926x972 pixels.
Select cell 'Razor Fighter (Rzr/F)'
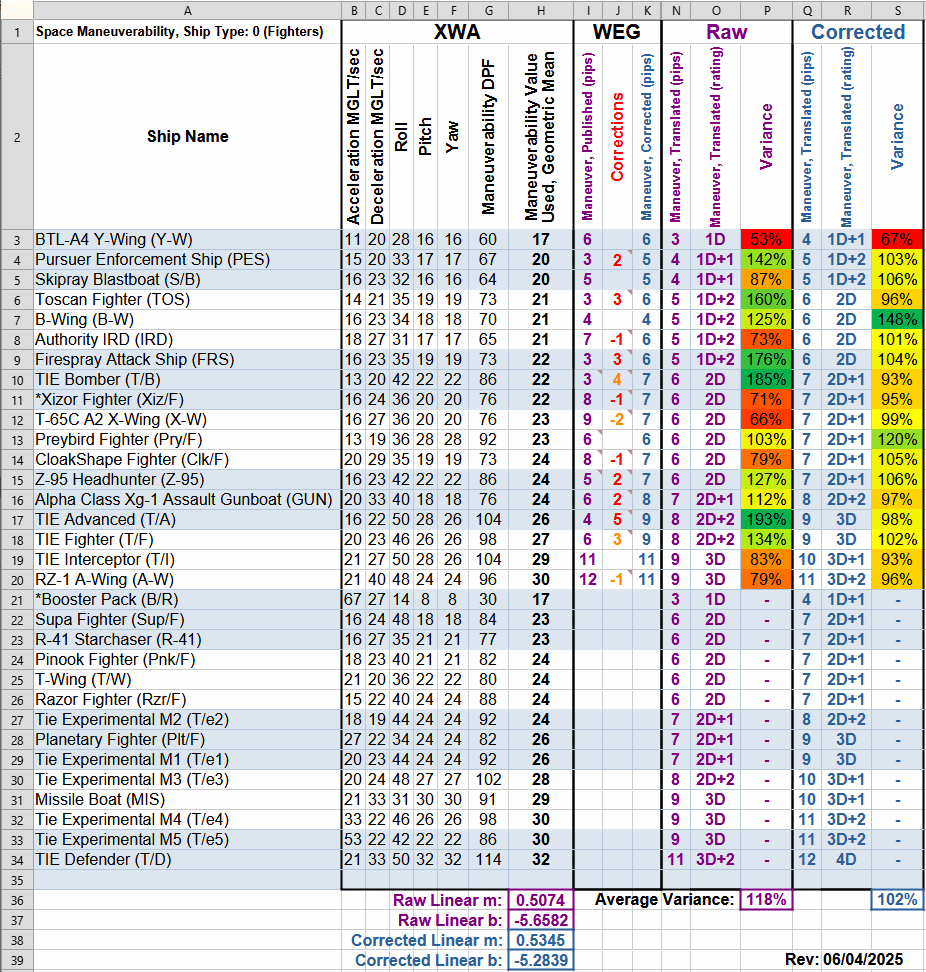coord(187,699)
